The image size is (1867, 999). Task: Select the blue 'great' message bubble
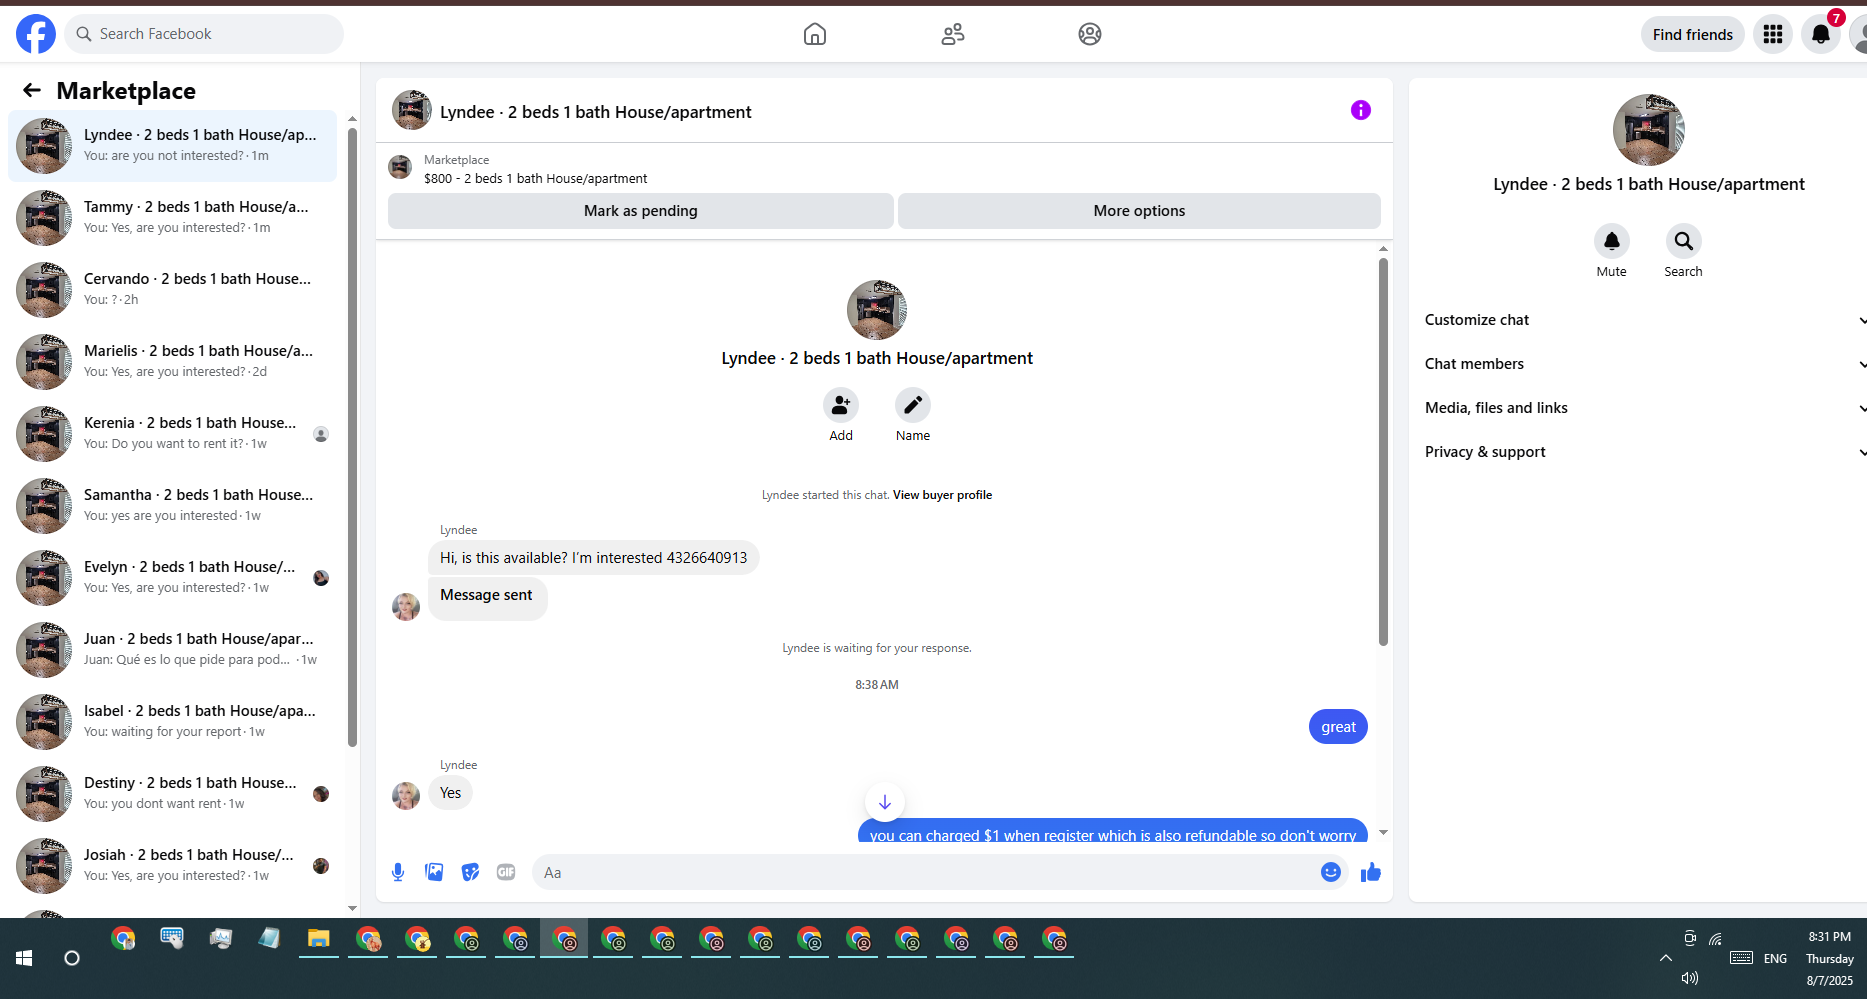pyautogui.click(x=1338, y=727)
